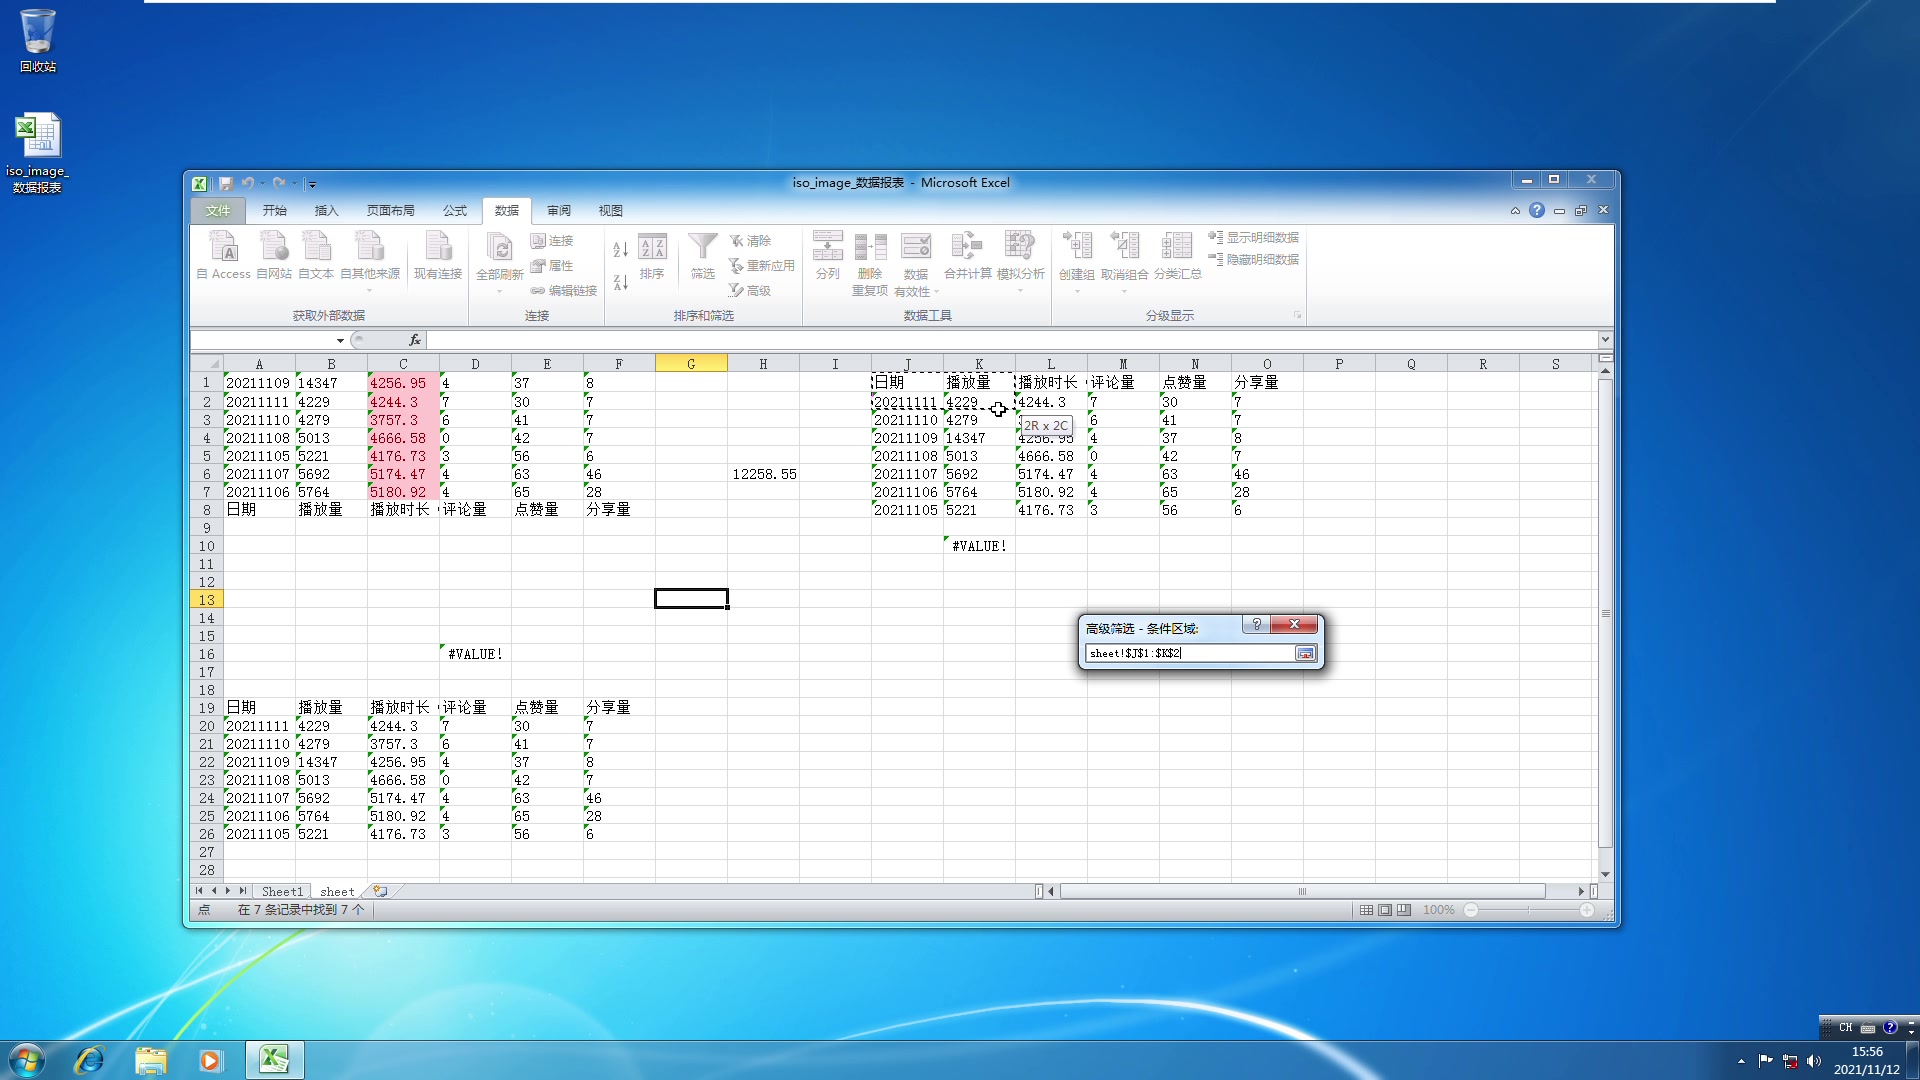Screen dimensions: 1920x1080
Task: Click the 清除 (Clear) filter icon
Action: pos(755,241)
